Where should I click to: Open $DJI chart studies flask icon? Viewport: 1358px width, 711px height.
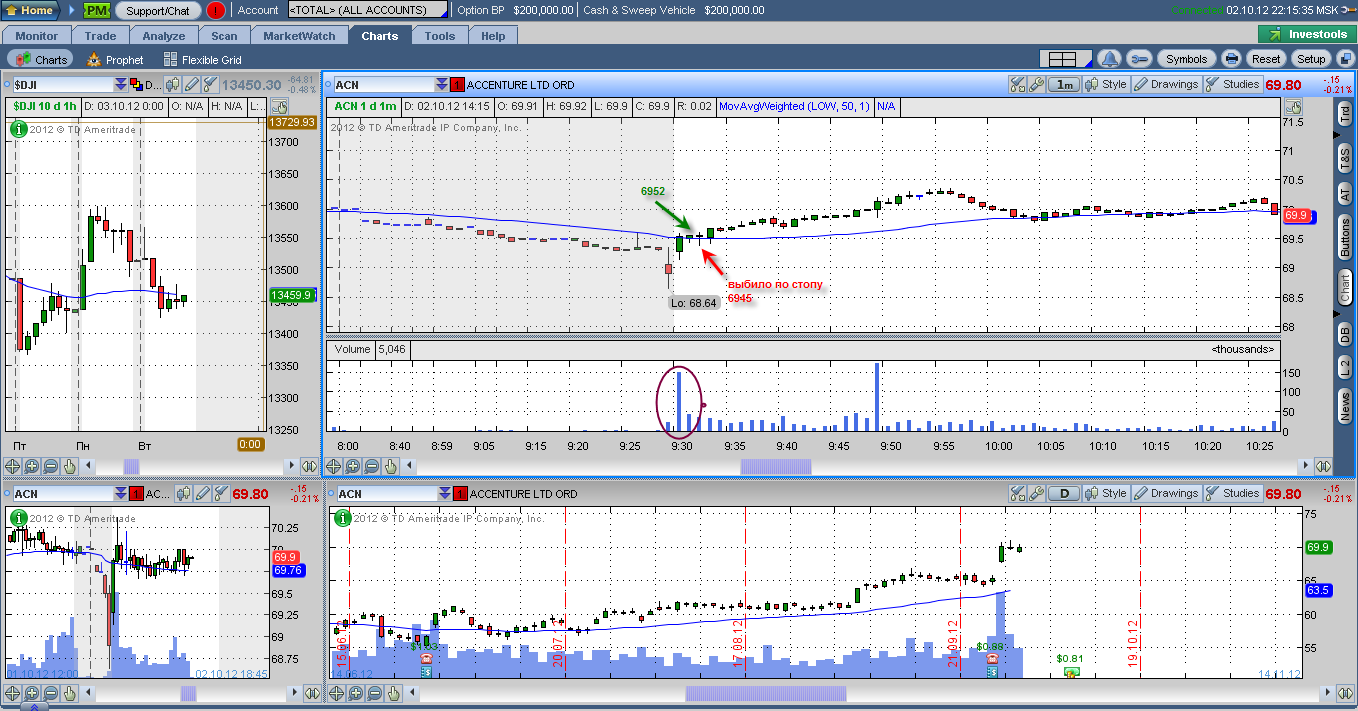point(209,85)
